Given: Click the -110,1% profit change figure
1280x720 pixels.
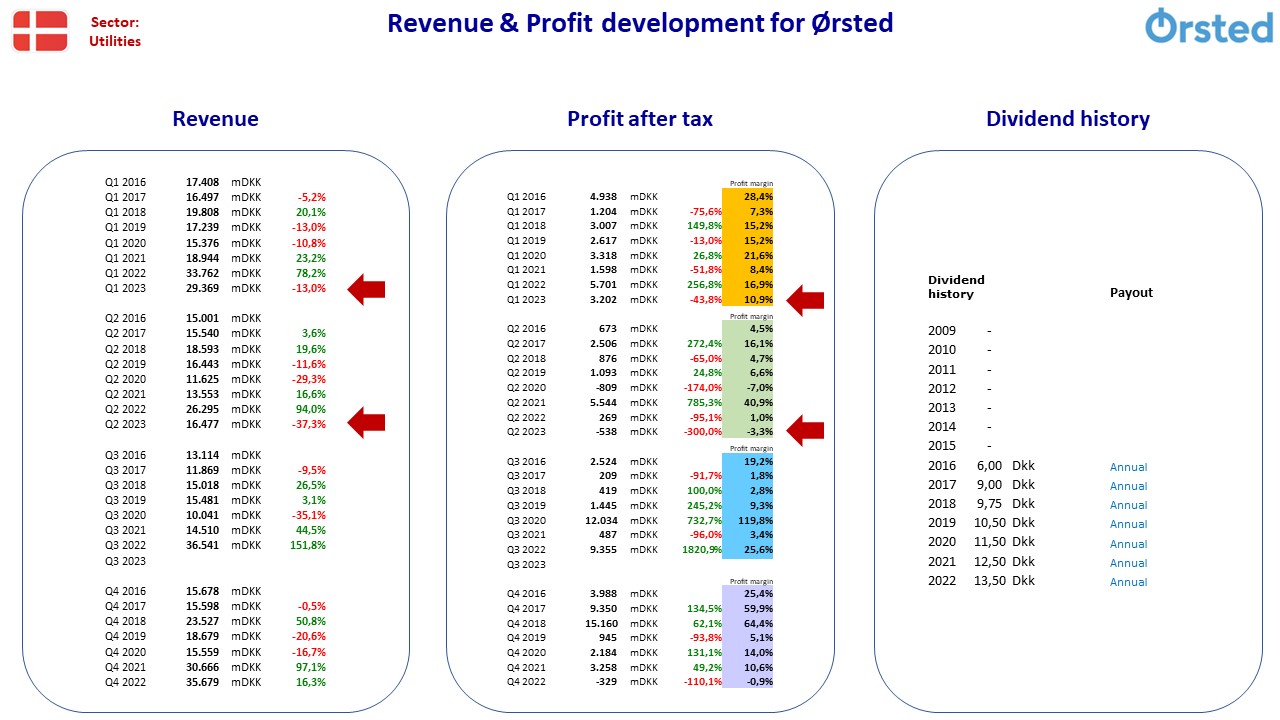Looking at the screenshot, I should click(x=702, y=682).
